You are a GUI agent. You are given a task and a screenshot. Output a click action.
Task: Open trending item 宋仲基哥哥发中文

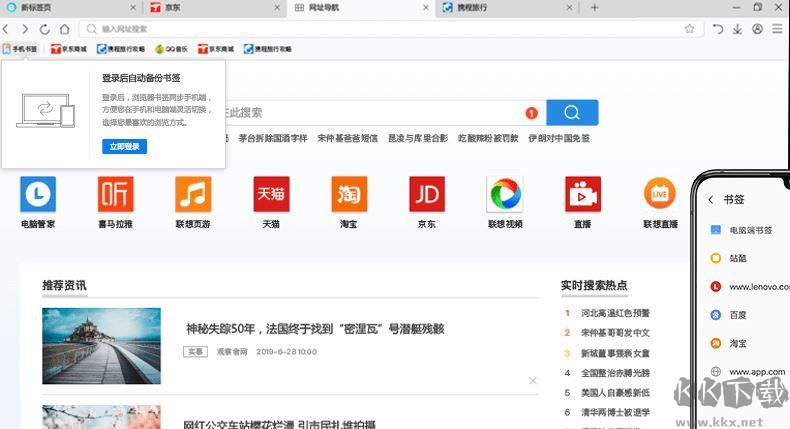(615, 333)
